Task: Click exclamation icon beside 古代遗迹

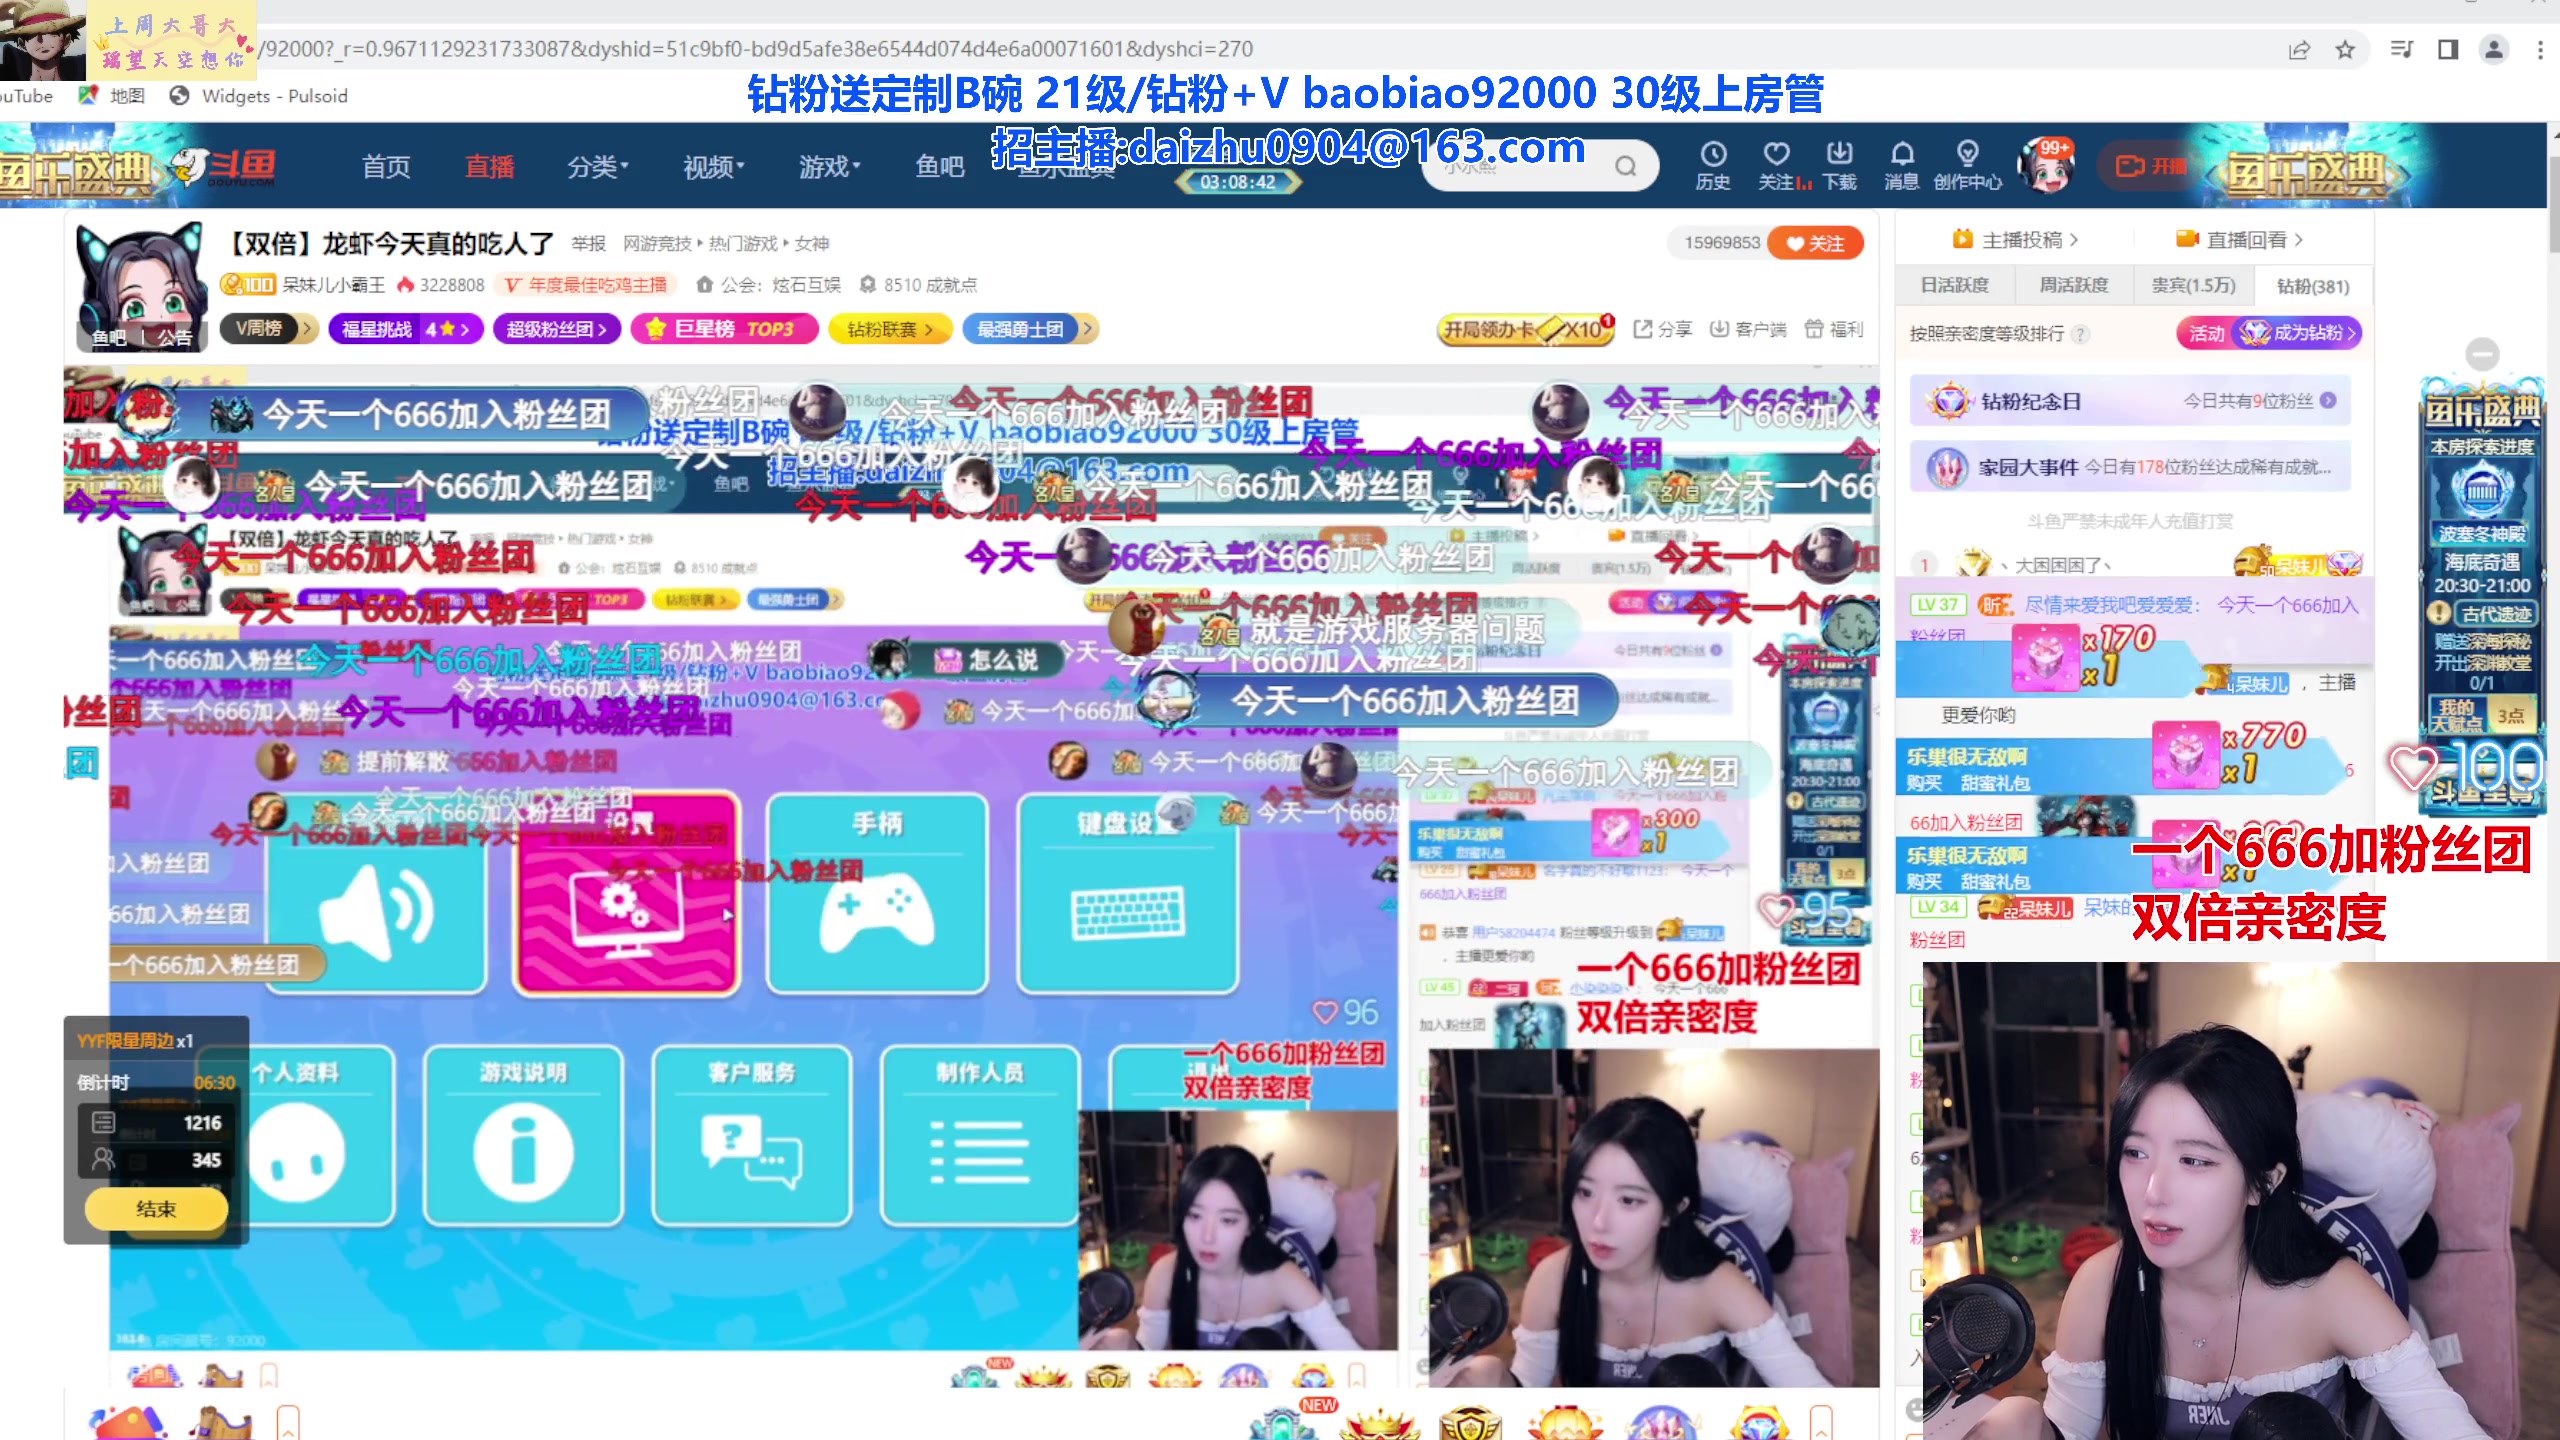Action: click(2440, 613)
